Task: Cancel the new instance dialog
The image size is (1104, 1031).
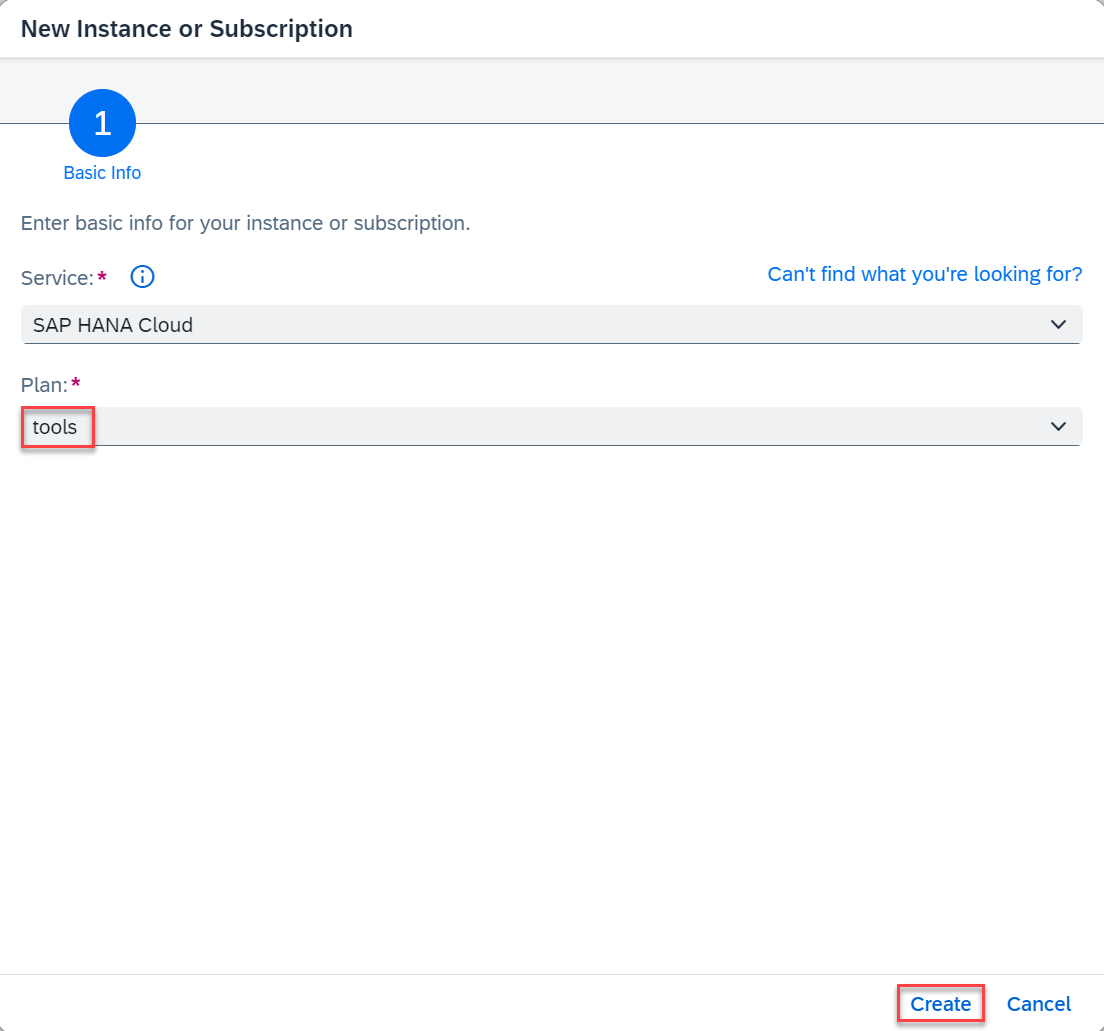Action: pos(1039,1004)
